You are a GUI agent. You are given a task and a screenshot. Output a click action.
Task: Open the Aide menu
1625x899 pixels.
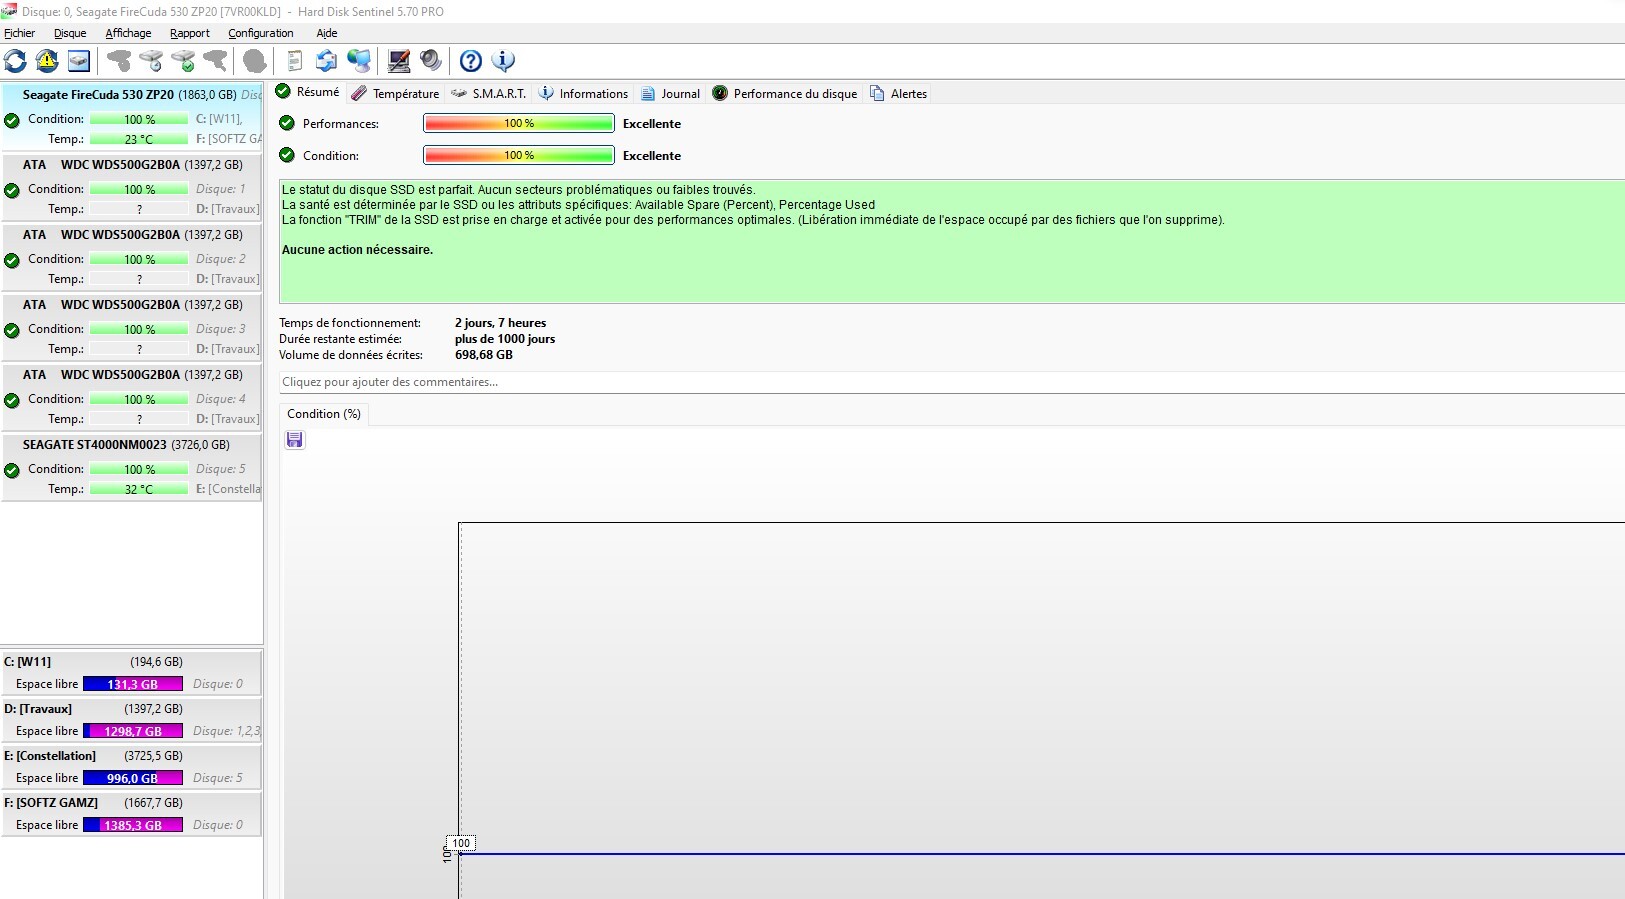(327, 33)
